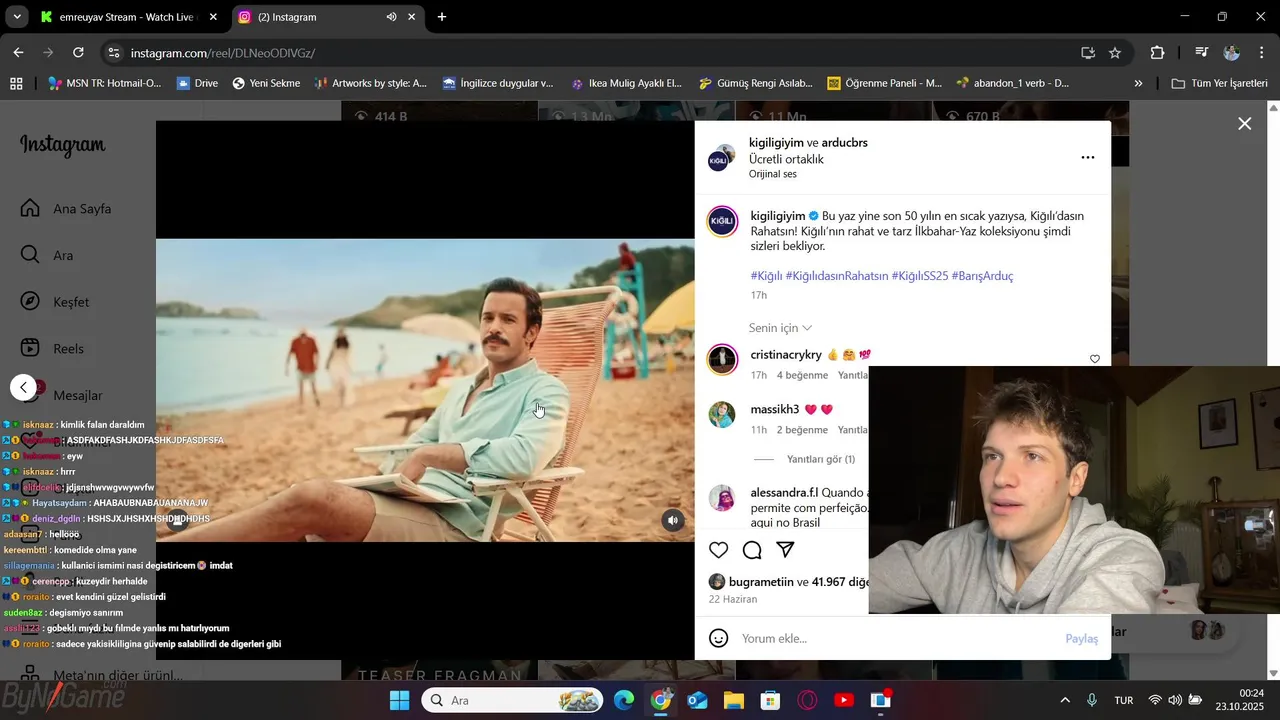Expand the Senin için comment filter

click(780, 328)
